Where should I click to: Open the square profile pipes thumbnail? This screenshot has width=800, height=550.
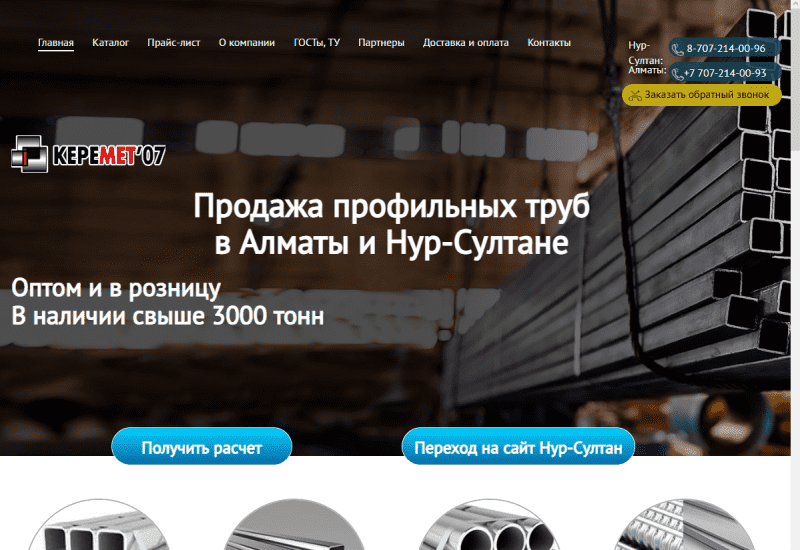(x=97, y=525)
